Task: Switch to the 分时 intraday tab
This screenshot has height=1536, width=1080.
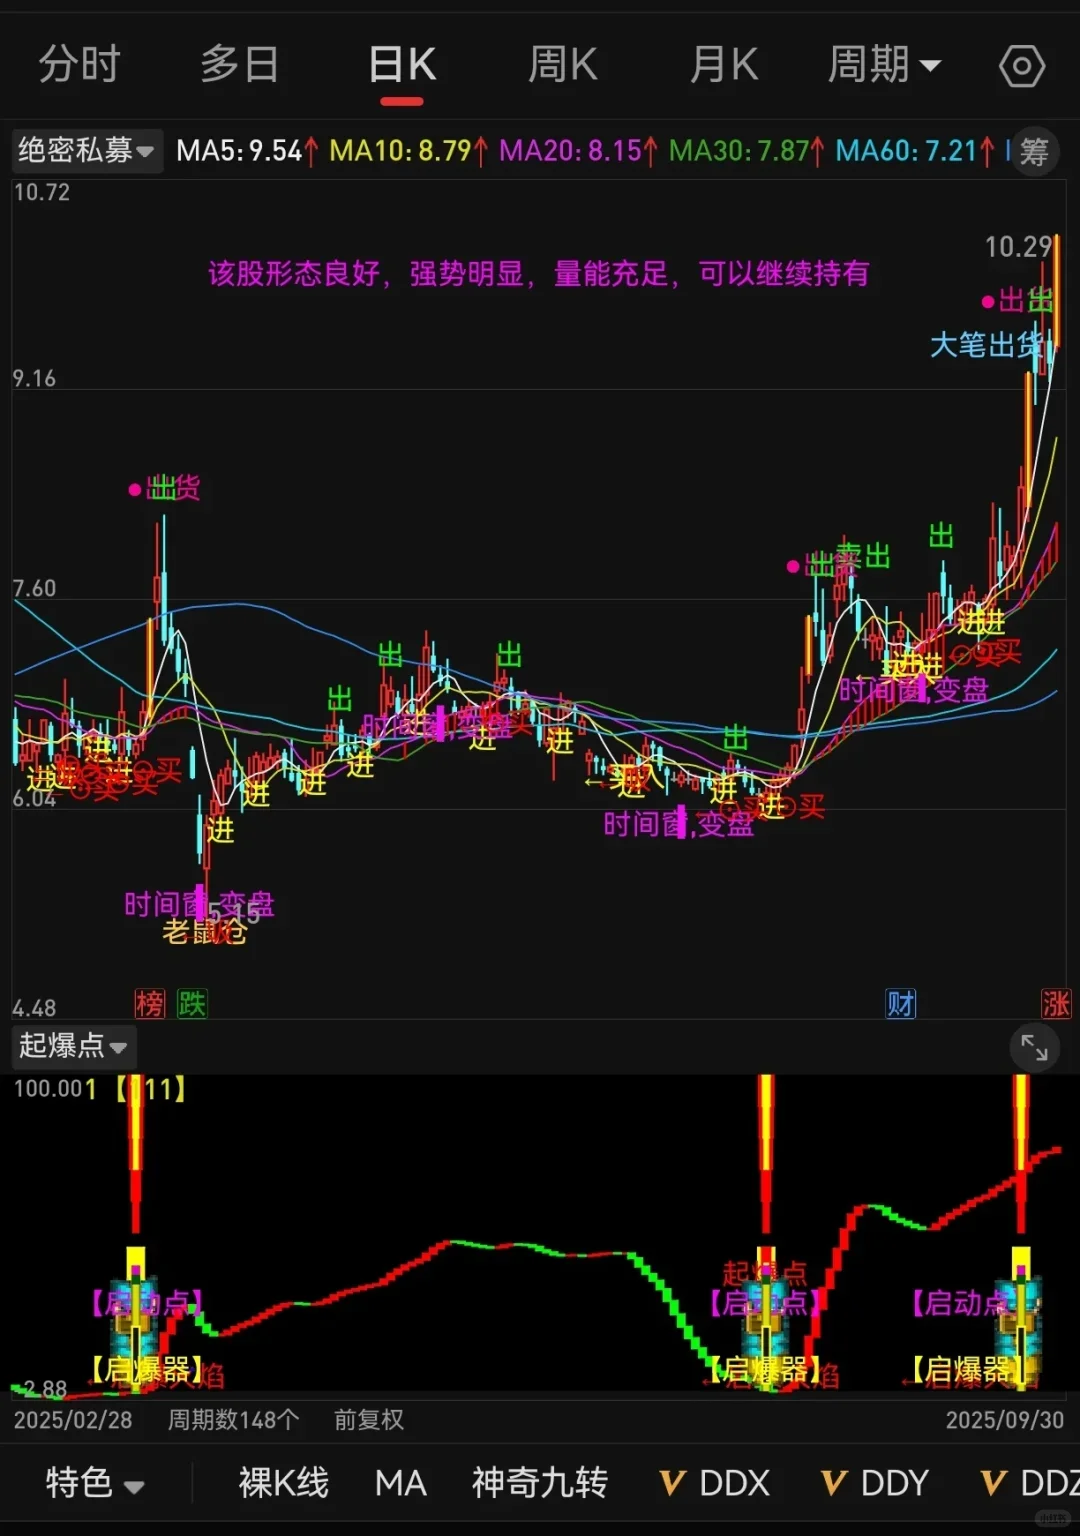Action: [79, 65]
